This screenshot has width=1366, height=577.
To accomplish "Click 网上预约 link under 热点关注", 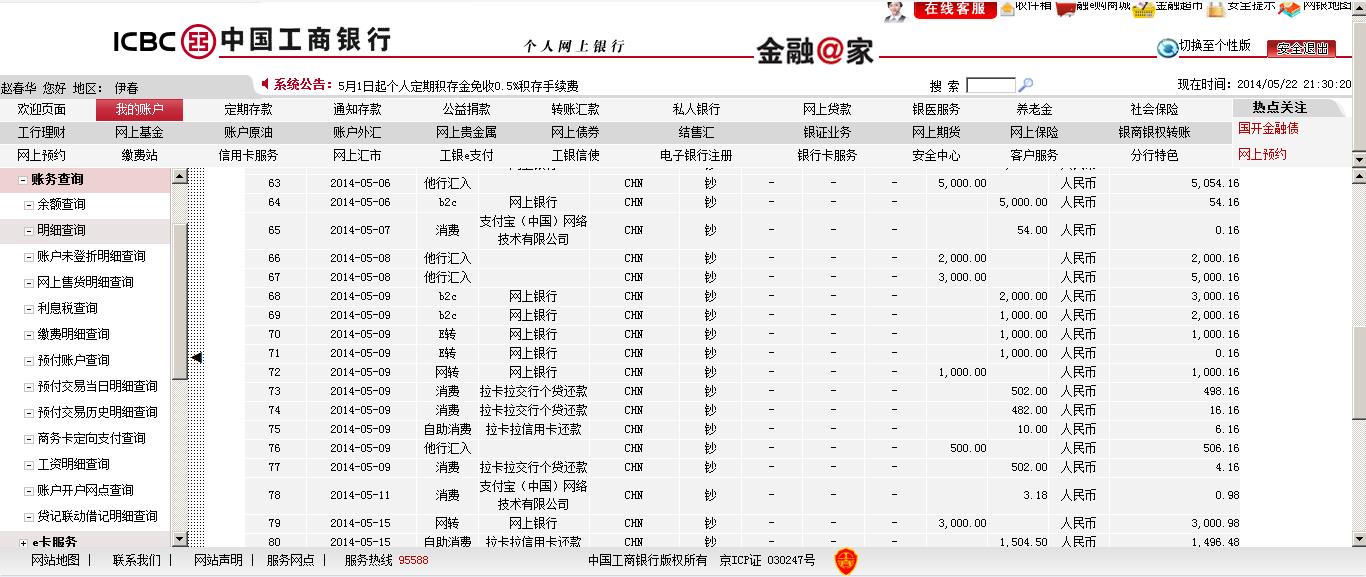I will tap(1262, 154).
